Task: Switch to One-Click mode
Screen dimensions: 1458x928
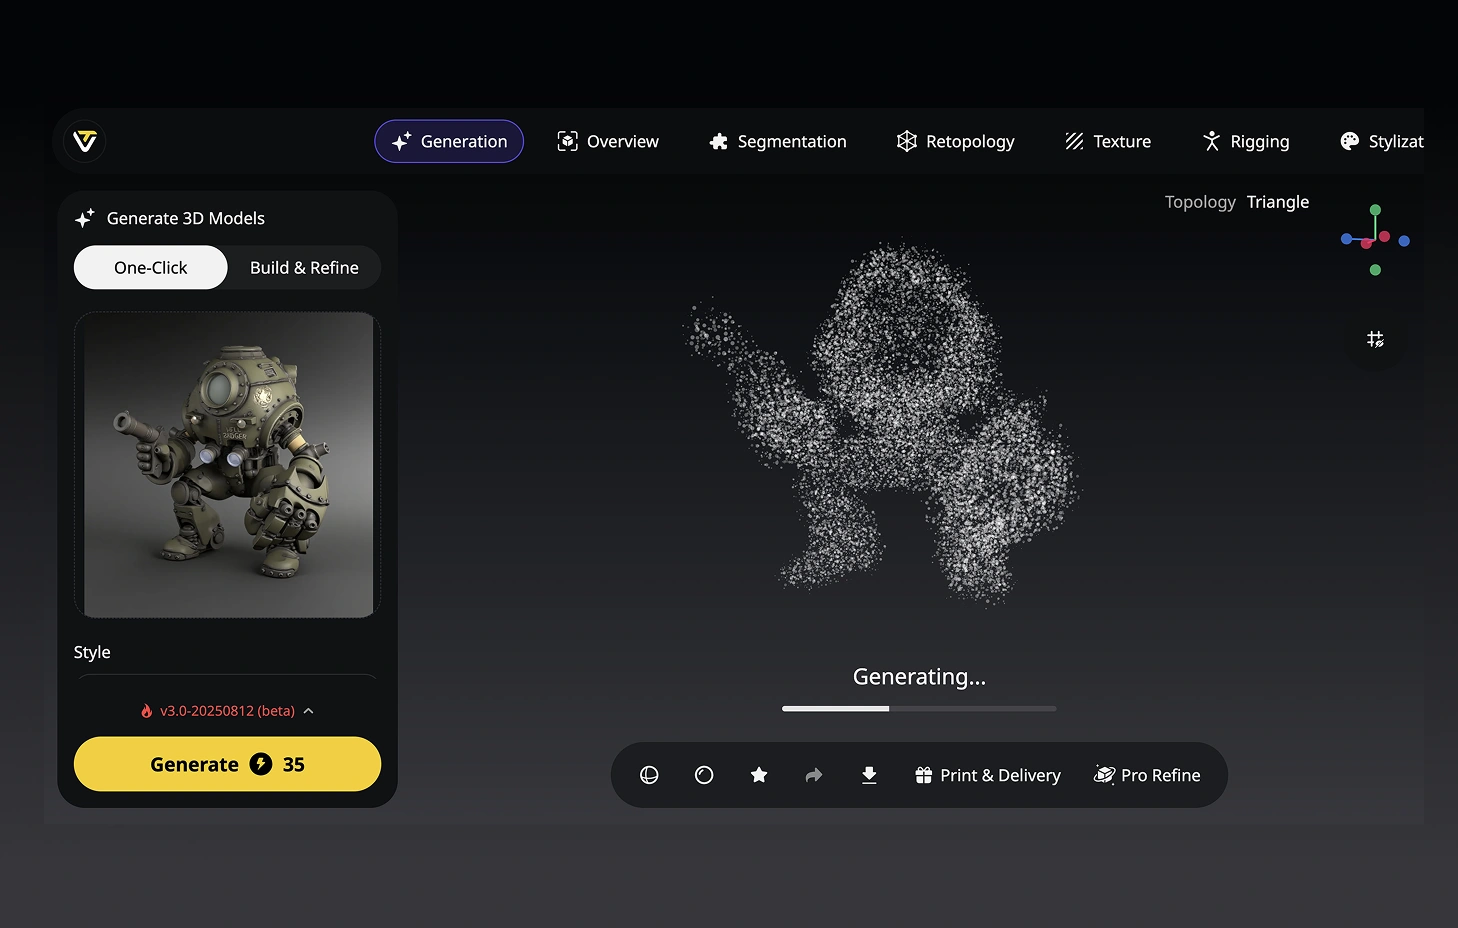Action: tap(151, 268)
